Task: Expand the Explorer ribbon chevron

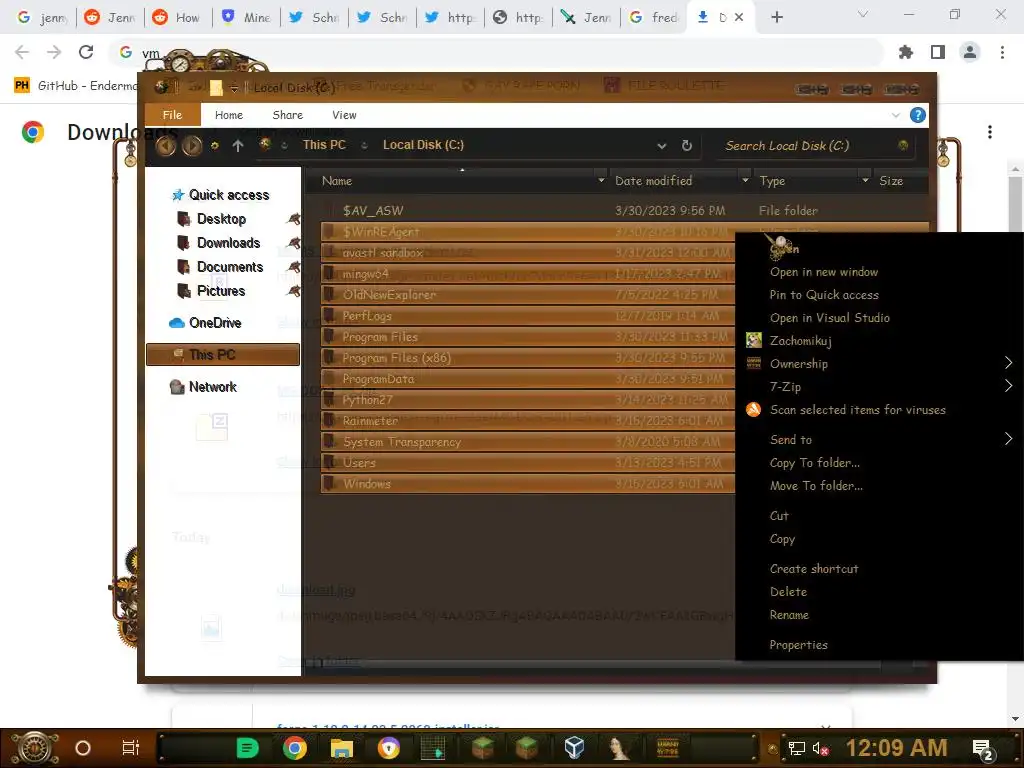Action: 895,116
